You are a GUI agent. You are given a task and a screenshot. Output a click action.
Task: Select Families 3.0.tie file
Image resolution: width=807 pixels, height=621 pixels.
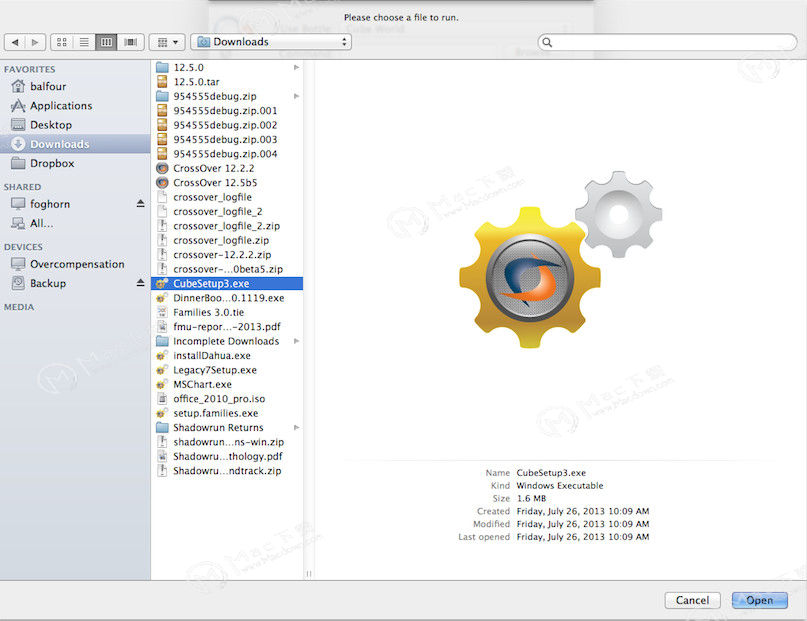(227, 312)
